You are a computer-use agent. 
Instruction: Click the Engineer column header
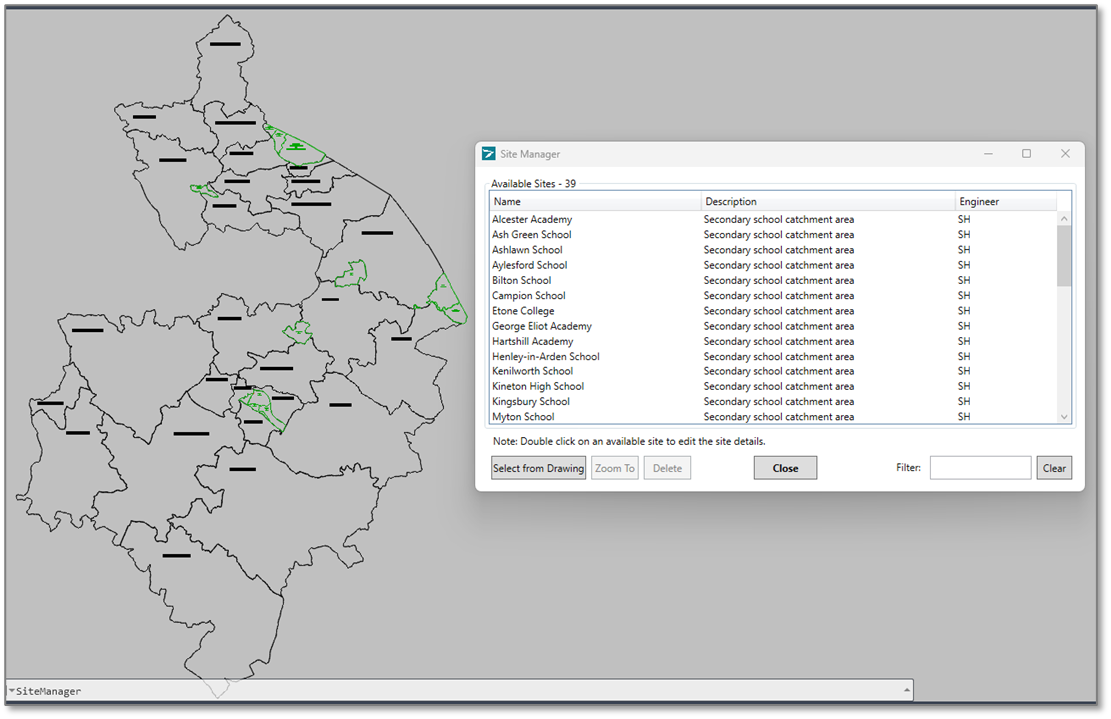pyautogui.click(x=1004, y=202)
